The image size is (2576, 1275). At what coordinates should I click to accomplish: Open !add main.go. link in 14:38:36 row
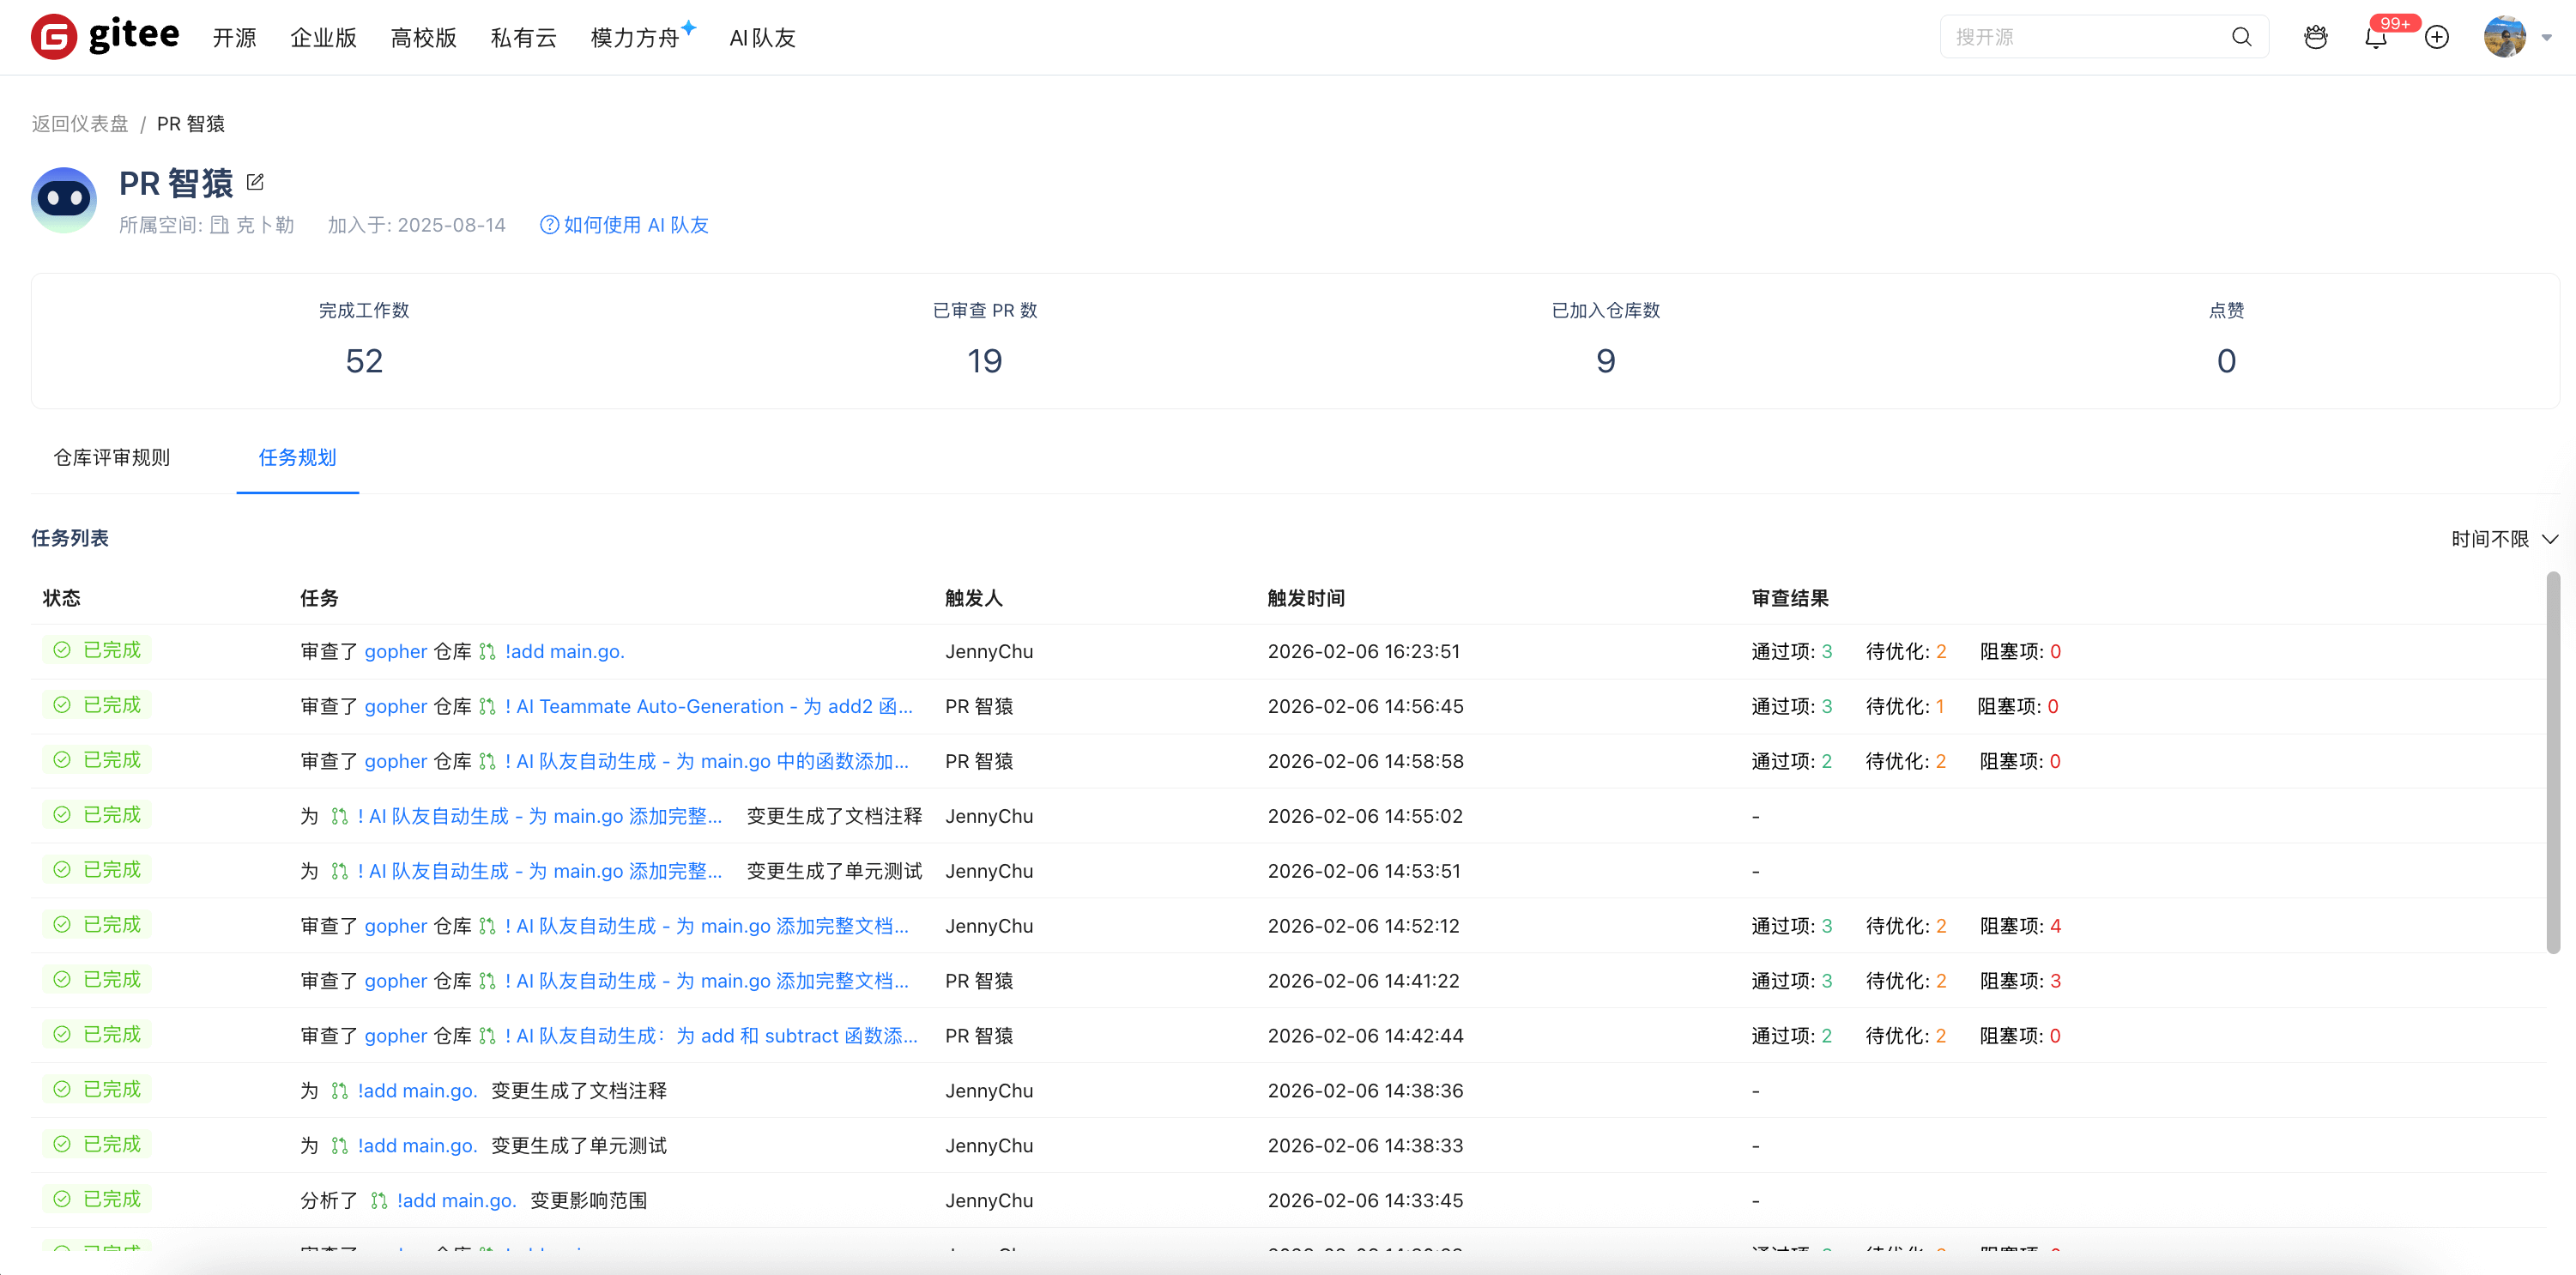click(417, 1092)
